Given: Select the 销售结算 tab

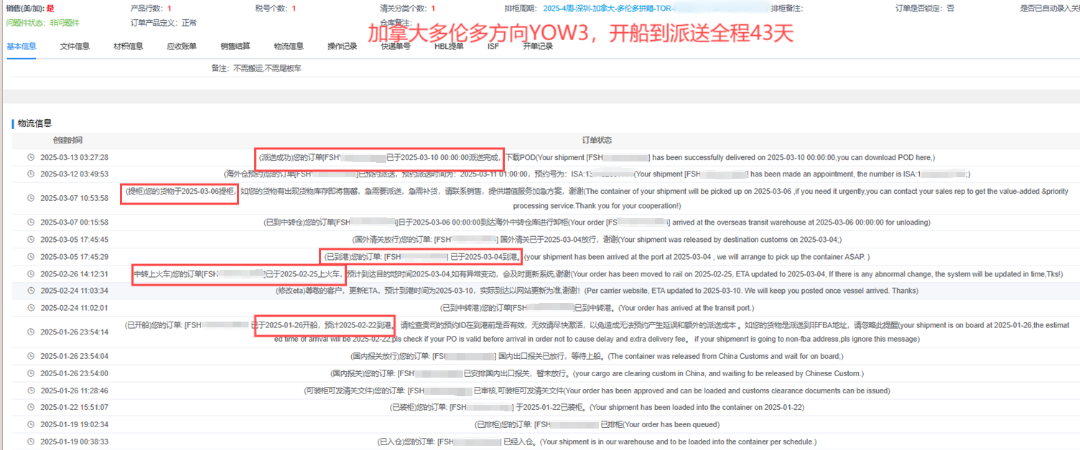Looking at the screenshot, I should tap(235, 47).
